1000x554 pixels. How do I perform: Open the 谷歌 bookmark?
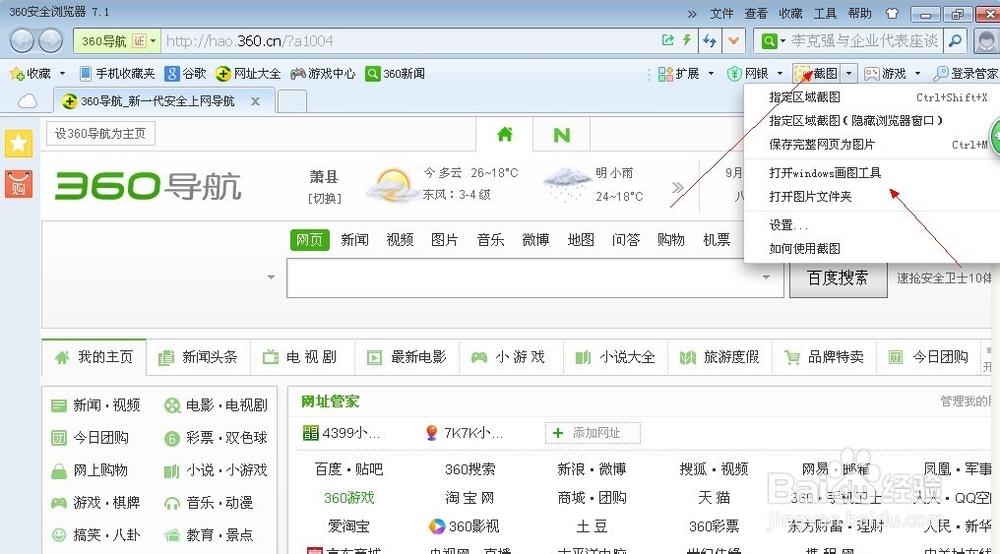coord(186,73)
